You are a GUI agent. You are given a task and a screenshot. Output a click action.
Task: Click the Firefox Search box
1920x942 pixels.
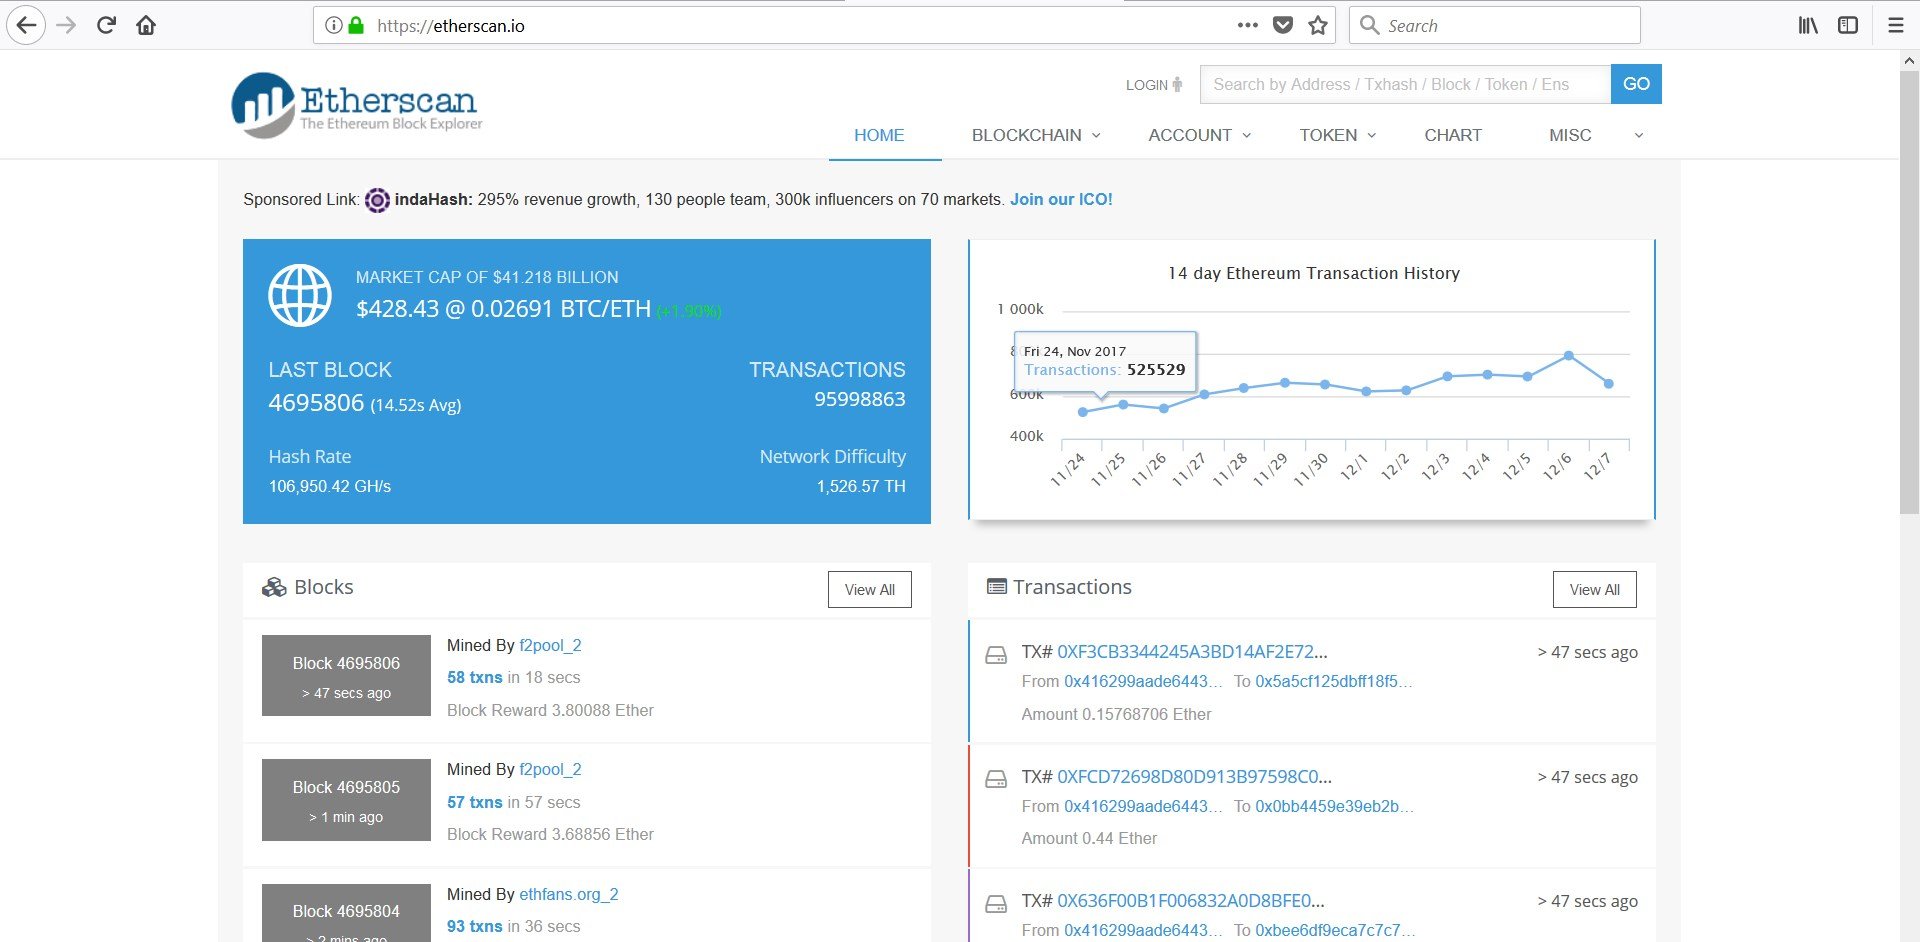[x=1495, y=25]
